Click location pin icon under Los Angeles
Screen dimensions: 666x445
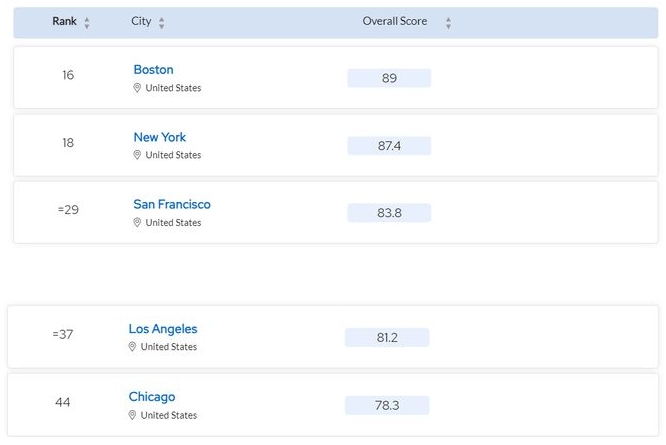tap(132, 347)
